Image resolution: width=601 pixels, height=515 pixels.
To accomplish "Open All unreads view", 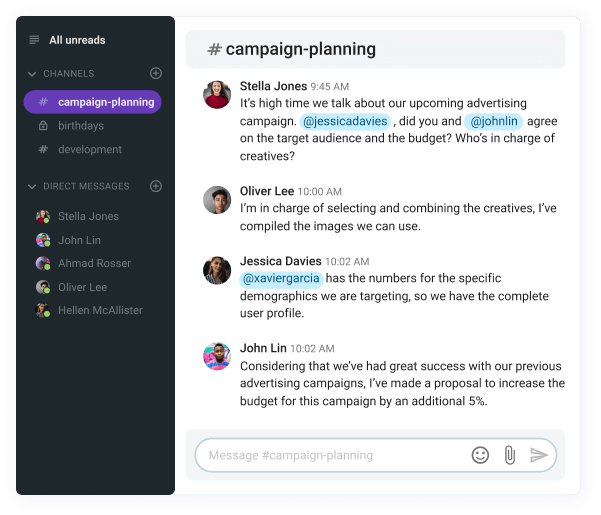I will coord(77,40).
